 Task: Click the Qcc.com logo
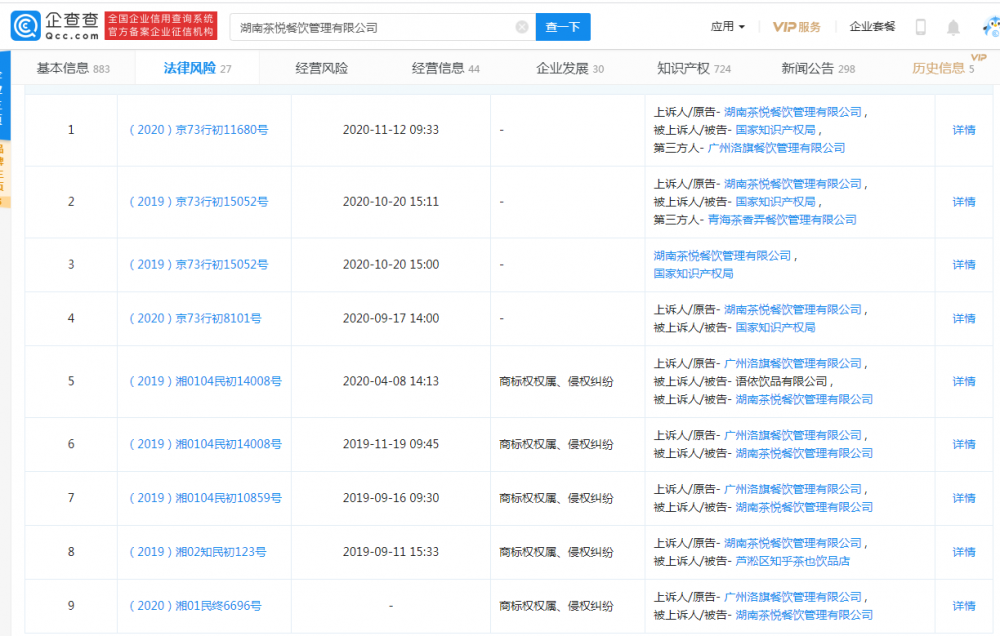pyautogui.click(x=55, y=26)
